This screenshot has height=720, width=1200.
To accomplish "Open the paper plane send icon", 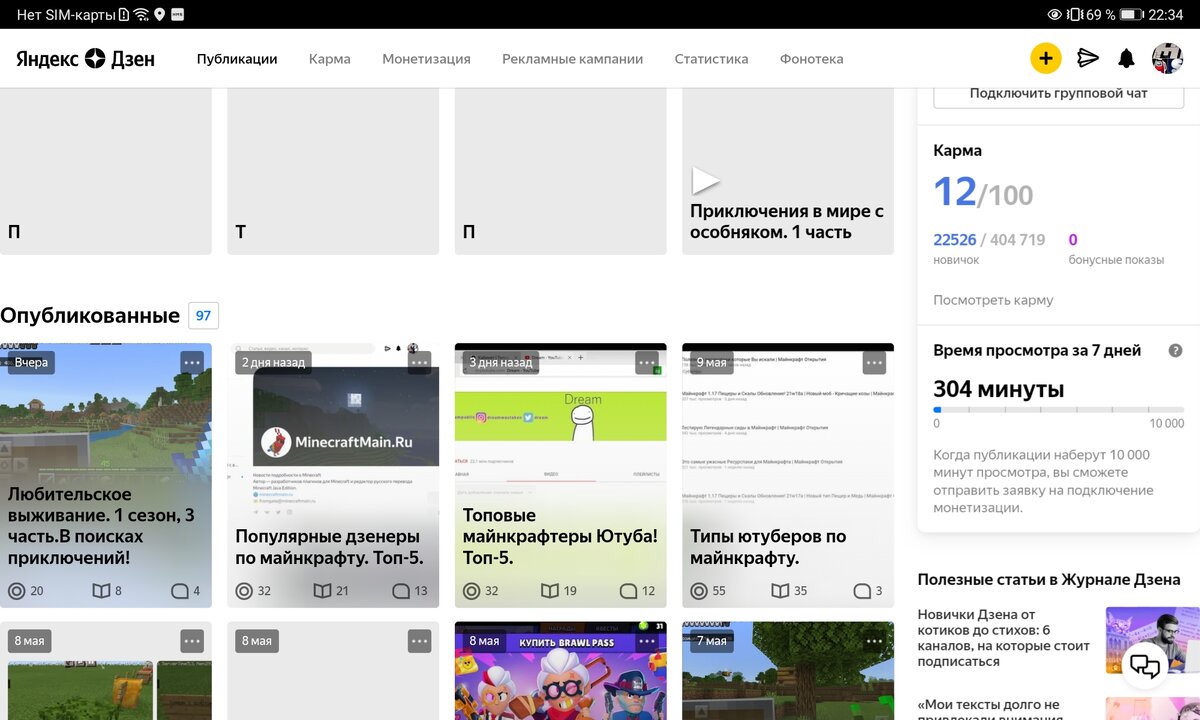I will point(1087,58).
